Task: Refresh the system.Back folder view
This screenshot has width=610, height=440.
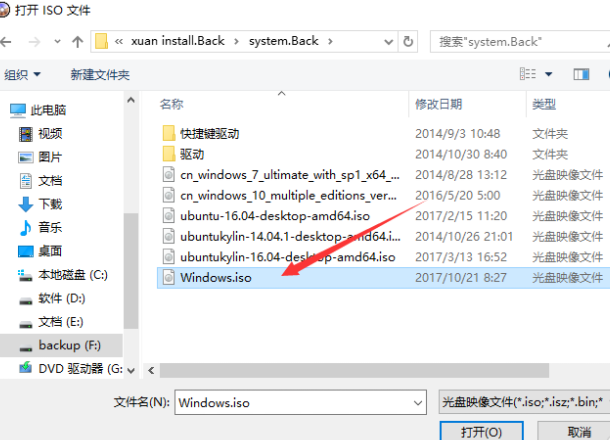Action: 408,41
